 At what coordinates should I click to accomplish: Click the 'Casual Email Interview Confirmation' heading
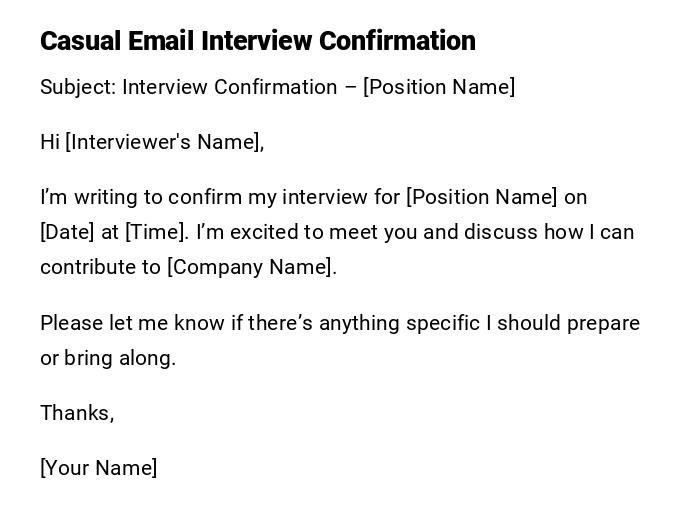click(257, 41)
